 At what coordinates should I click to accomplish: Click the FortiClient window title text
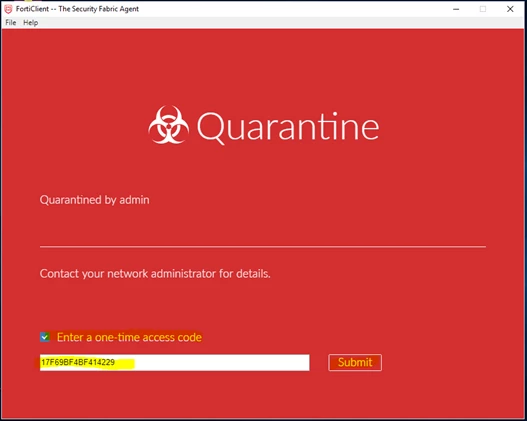point(77,9)
